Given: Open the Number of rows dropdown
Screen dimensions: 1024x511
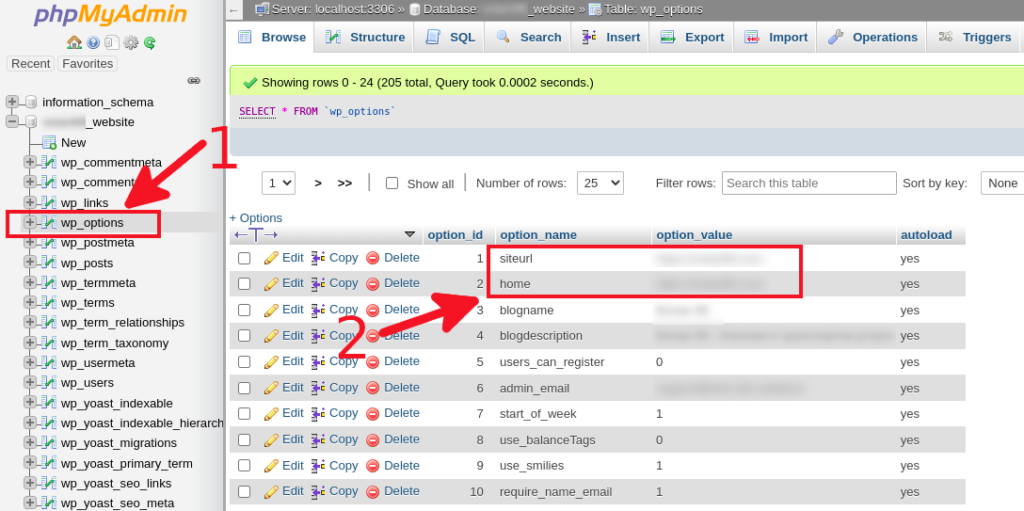Looking at the screenshot, I should [x=600, y=183].
